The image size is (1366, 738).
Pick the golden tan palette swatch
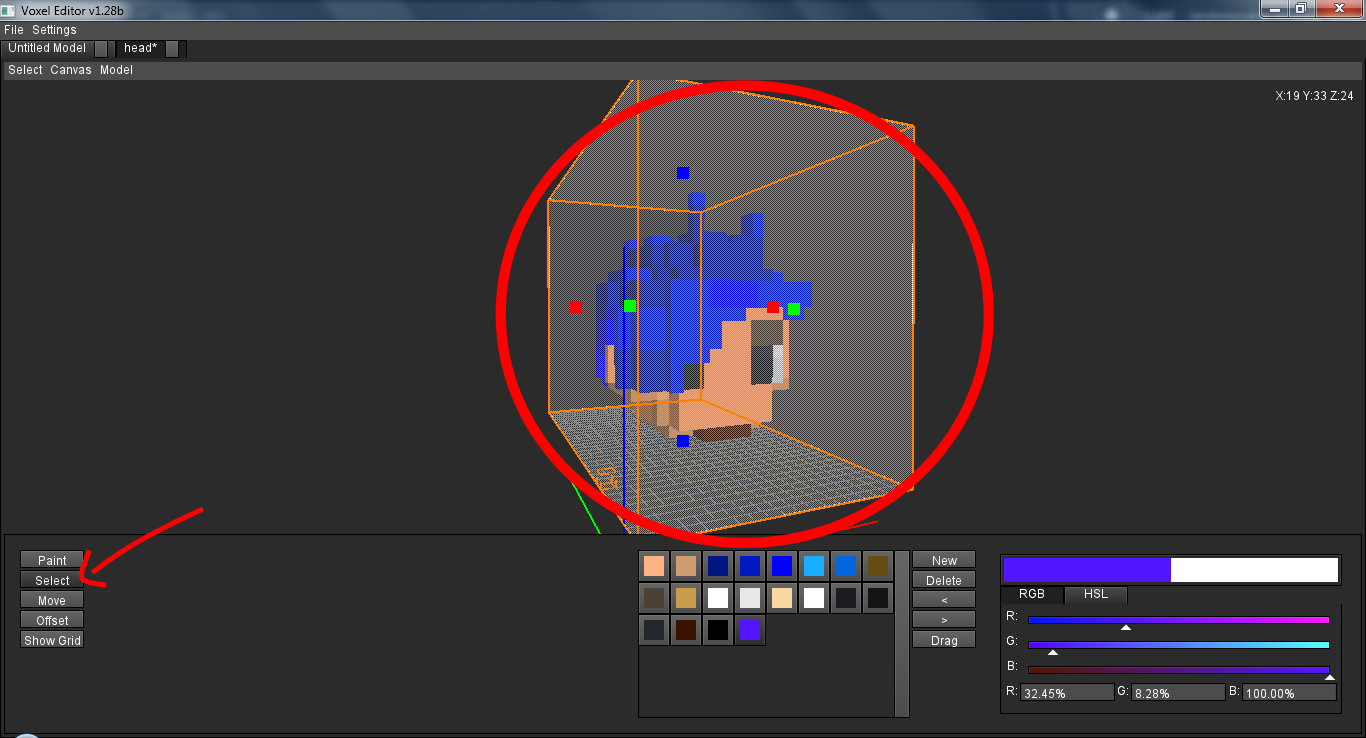click(x=686, y=598)
